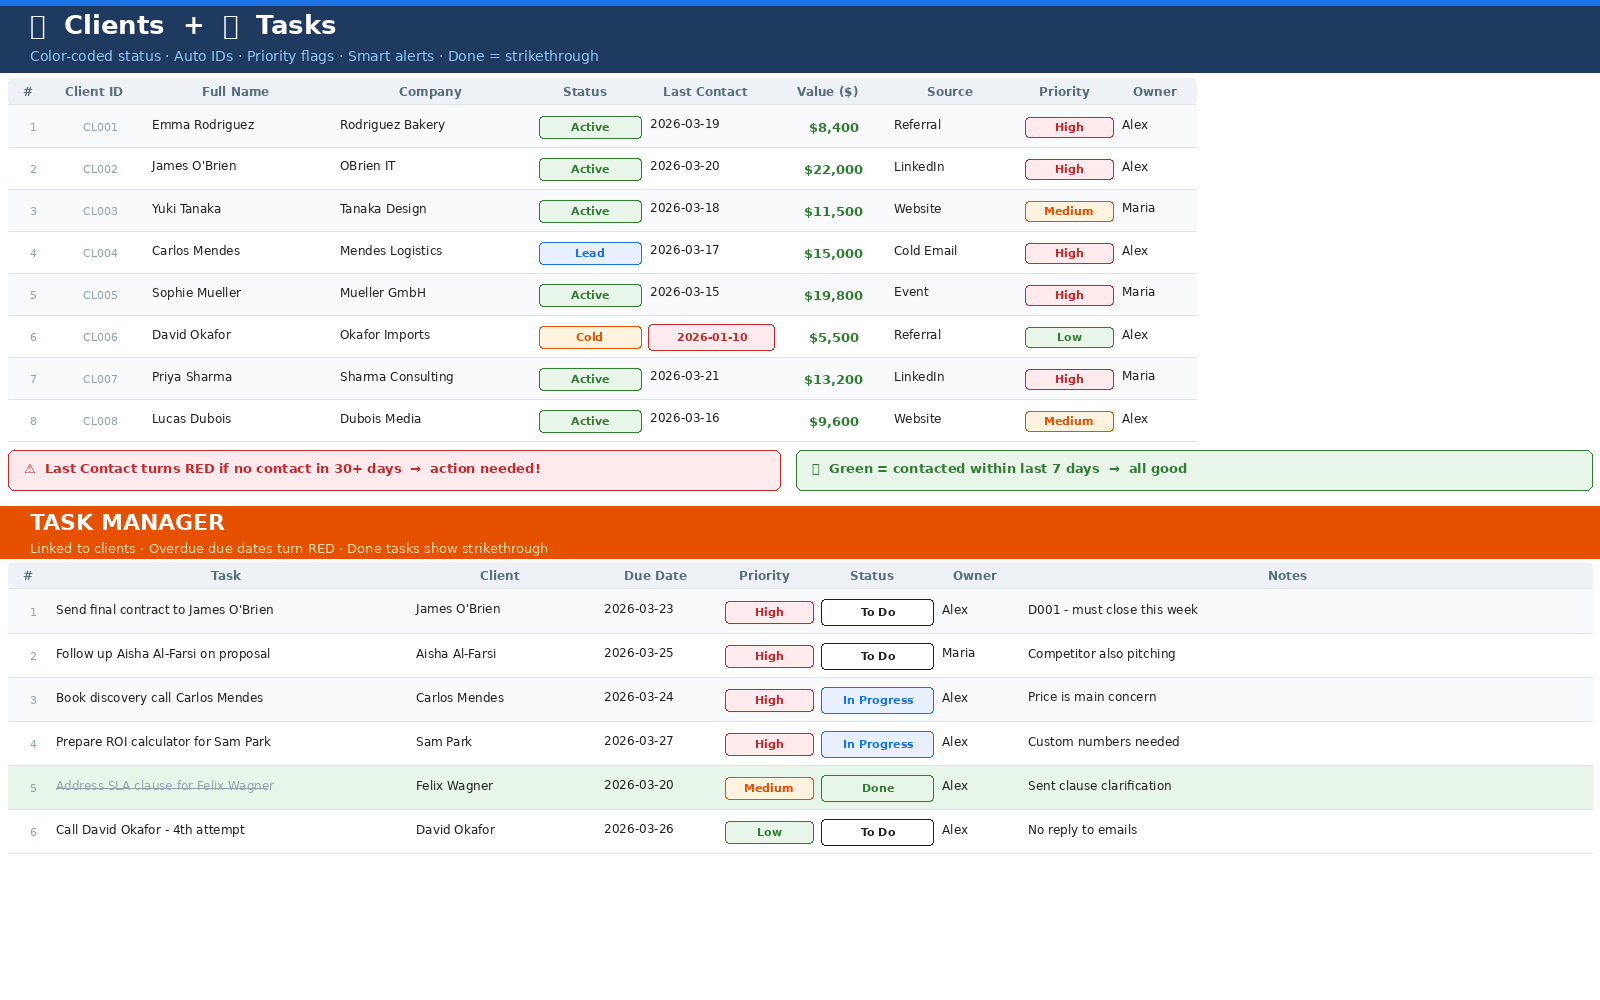Click the High priority badge for Priya Sharma
Image resolution: width=1600 pixels, height=1000 pixels.
1068,380
